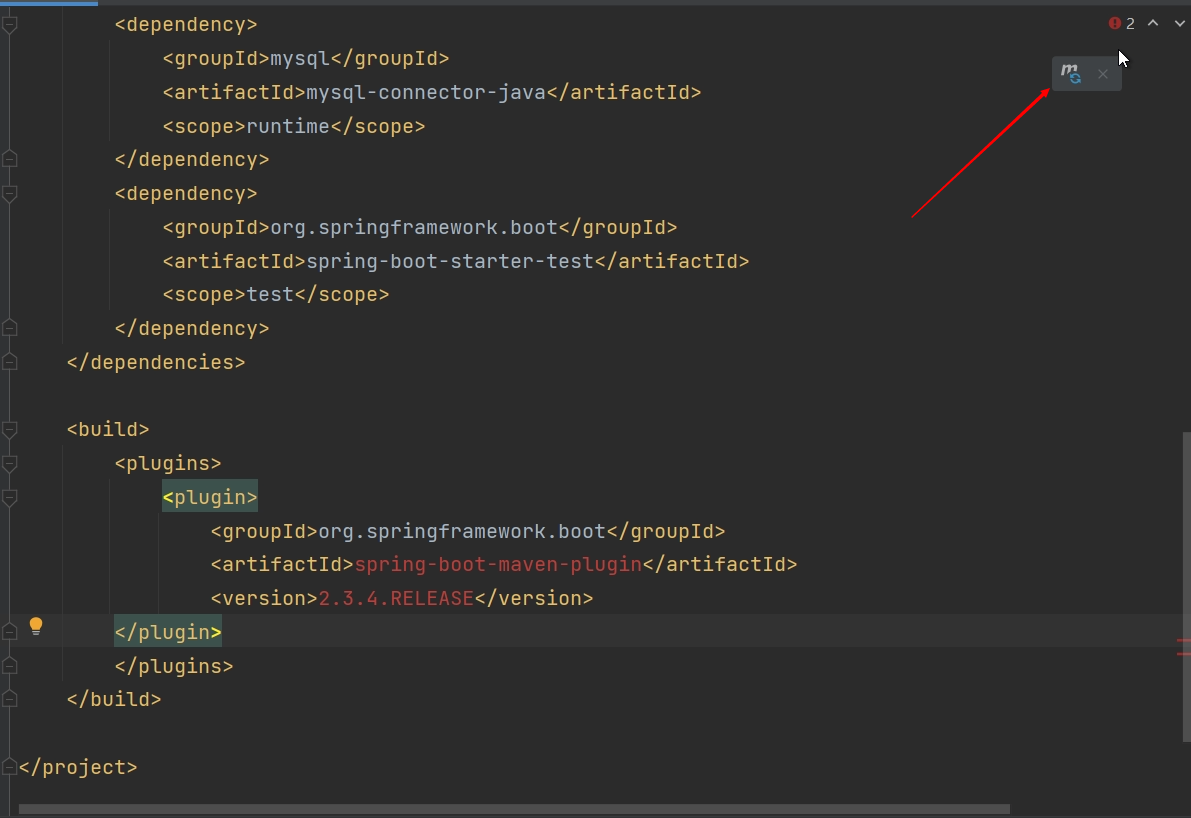Click the runtime scope value
Viewport: 1191px width, 818px height.
click(288, 126)
